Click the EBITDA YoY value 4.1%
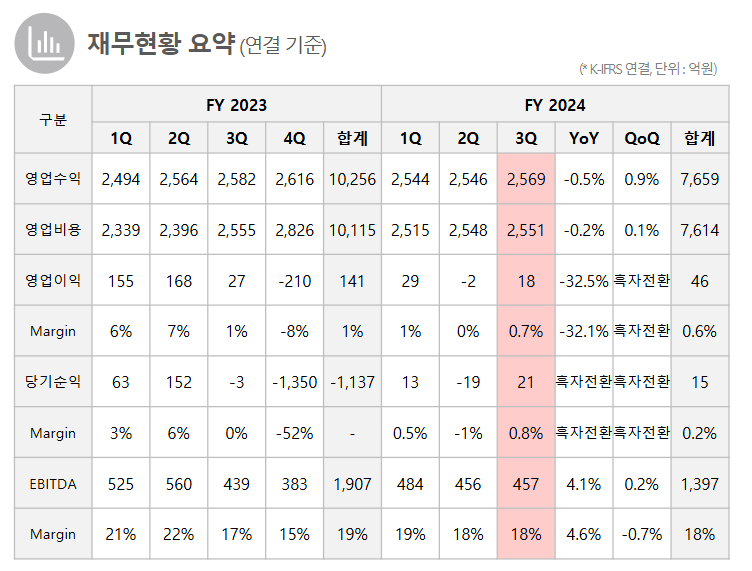This screenshot has height=571, width=752. pos(583,484)
